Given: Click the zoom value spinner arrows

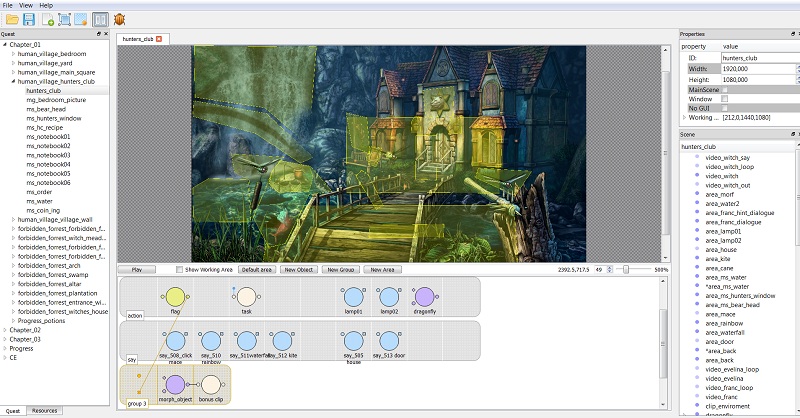Looking at the screenshot, I should 610,269.
